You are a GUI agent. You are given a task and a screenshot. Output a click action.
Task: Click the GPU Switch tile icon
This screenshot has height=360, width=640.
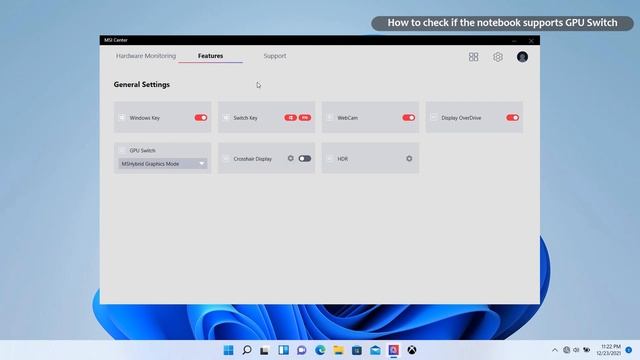tap(122, 150)
